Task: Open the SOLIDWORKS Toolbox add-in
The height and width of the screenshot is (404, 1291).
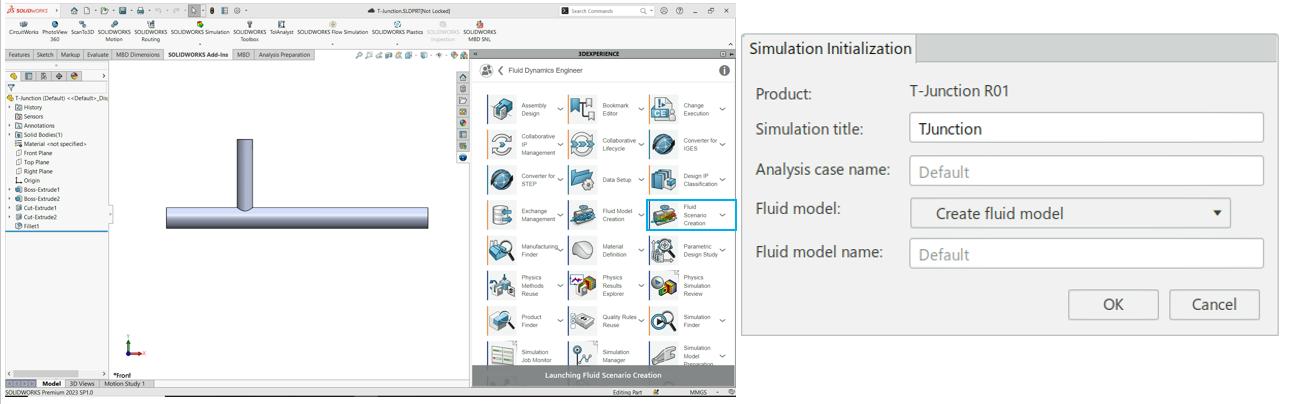Action: pyautogui.click(x=249, y=29)
